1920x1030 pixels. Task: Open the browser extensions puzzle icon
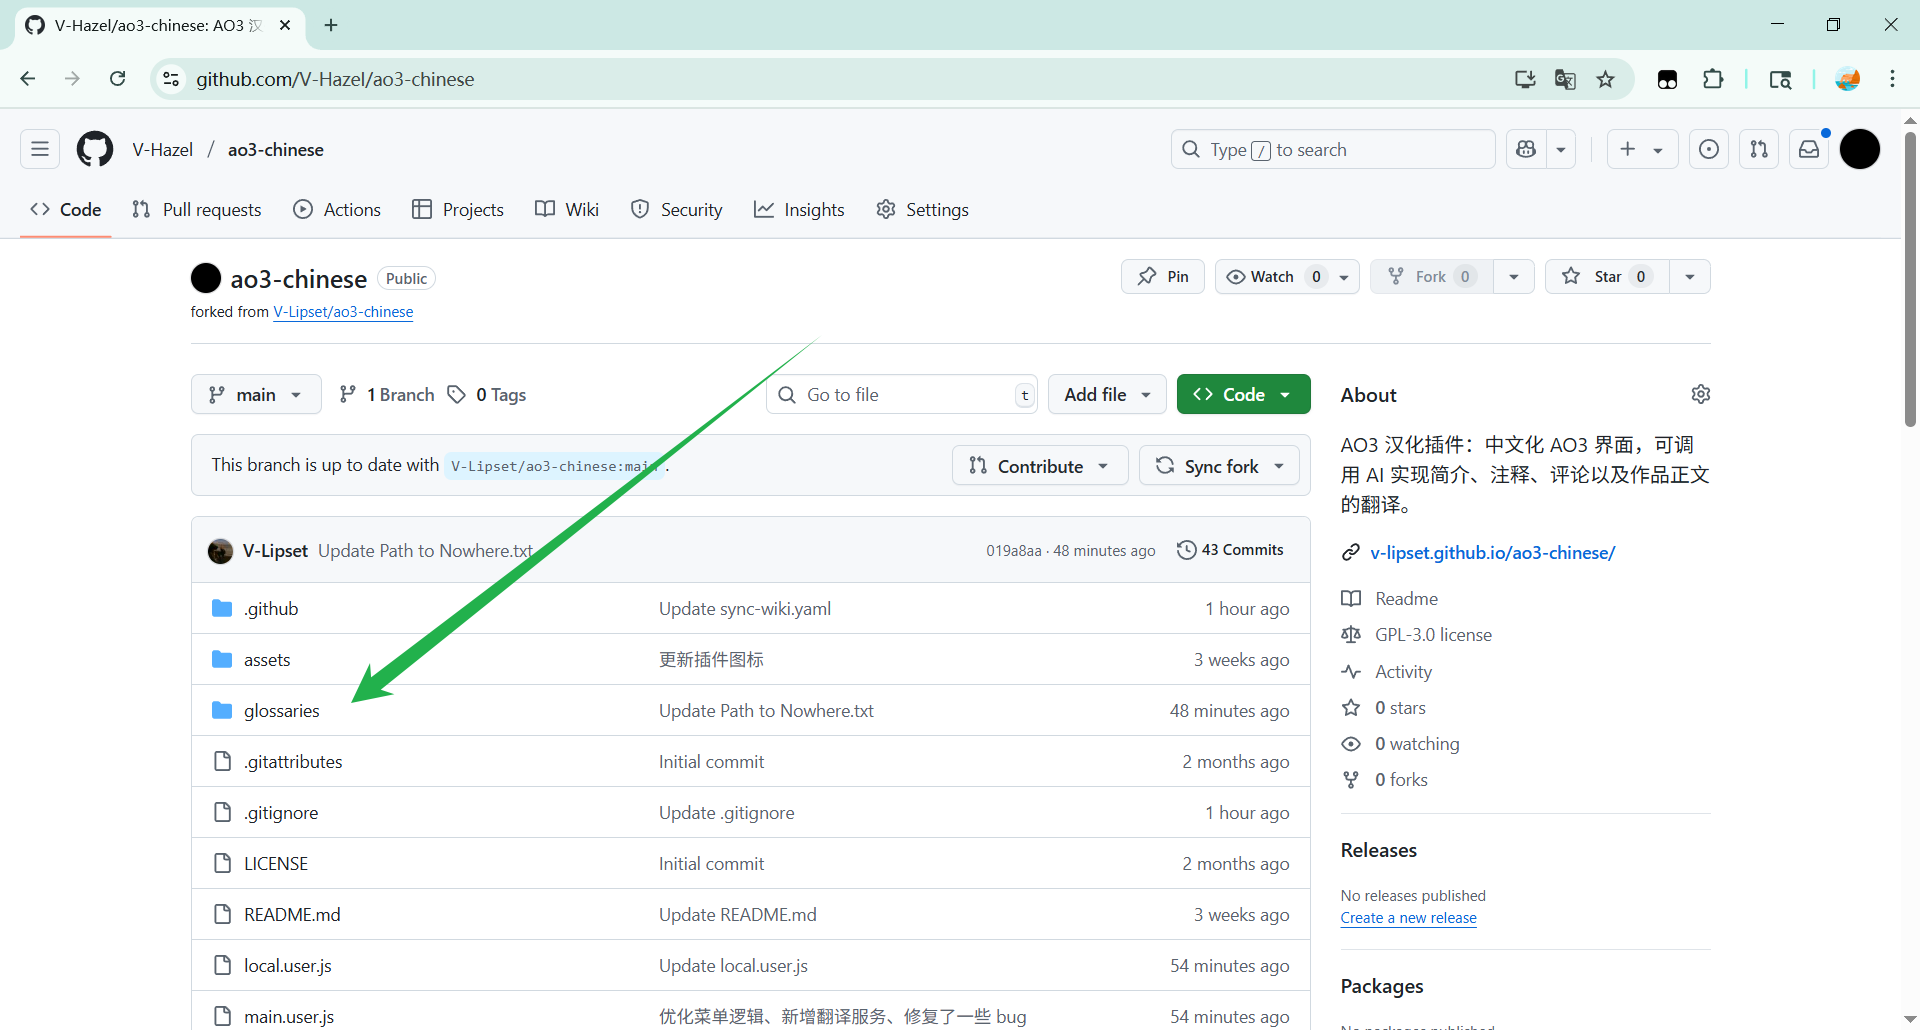[1713, 79]
